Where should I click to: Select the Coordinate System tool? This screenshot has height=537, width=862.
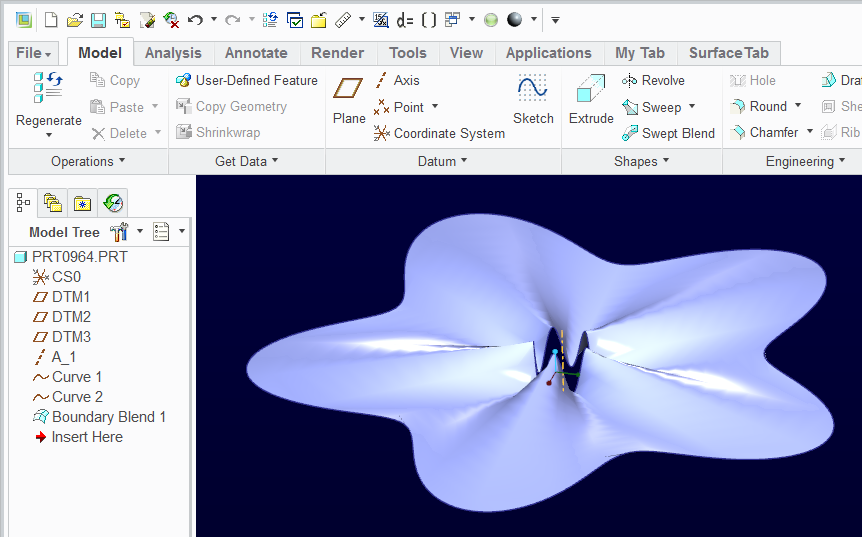[x=439, y=133]
